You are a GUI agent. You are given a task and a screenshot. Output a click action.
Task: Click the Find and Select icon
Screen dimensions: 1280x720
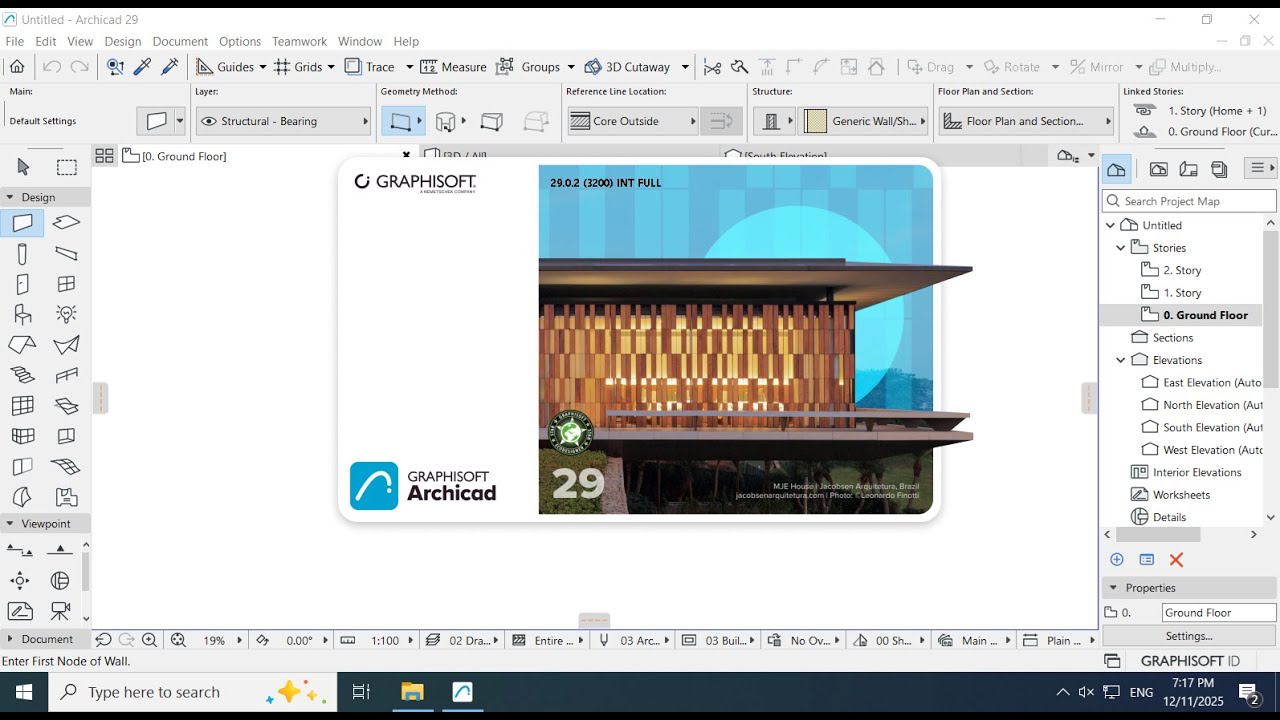tap(115, 67)
